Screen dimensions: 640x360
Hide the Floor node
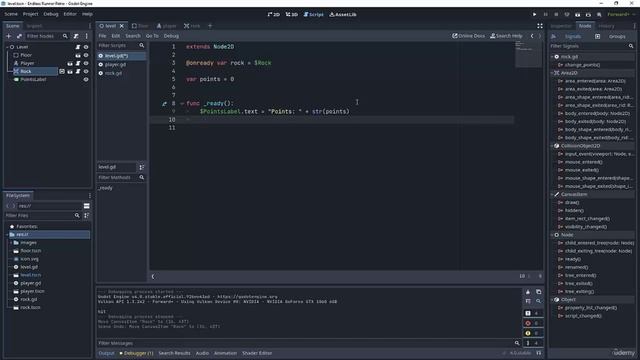[86, 55]
